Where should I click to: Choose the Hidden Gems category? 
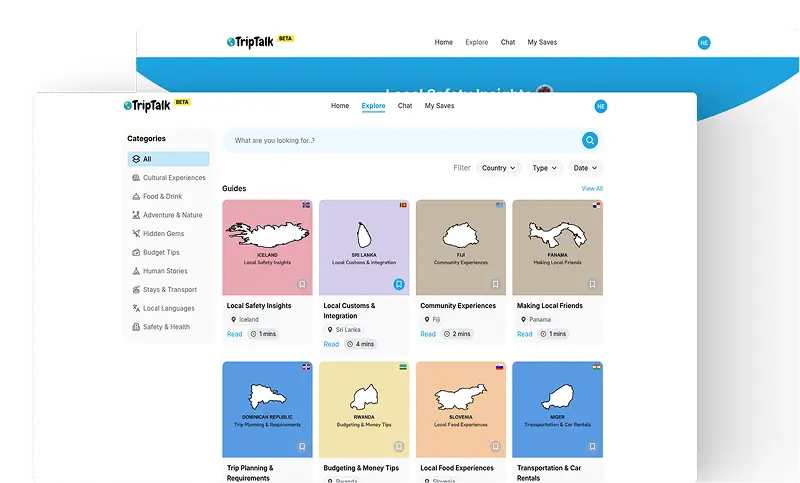pos(162,234)
